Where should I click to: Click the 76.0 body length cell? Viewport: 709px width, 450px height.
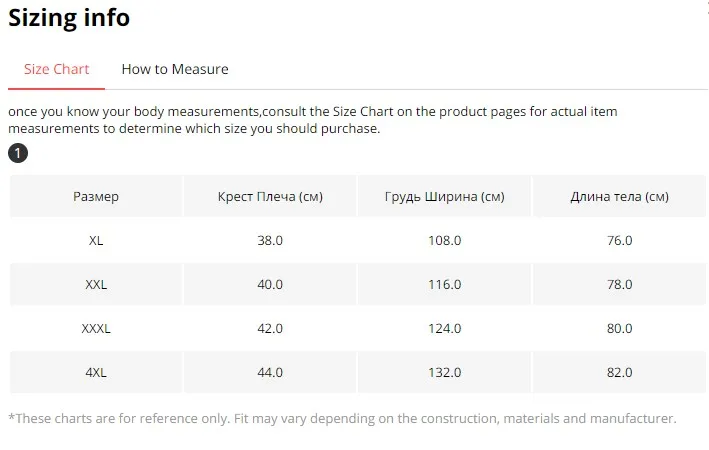point(619,240)
